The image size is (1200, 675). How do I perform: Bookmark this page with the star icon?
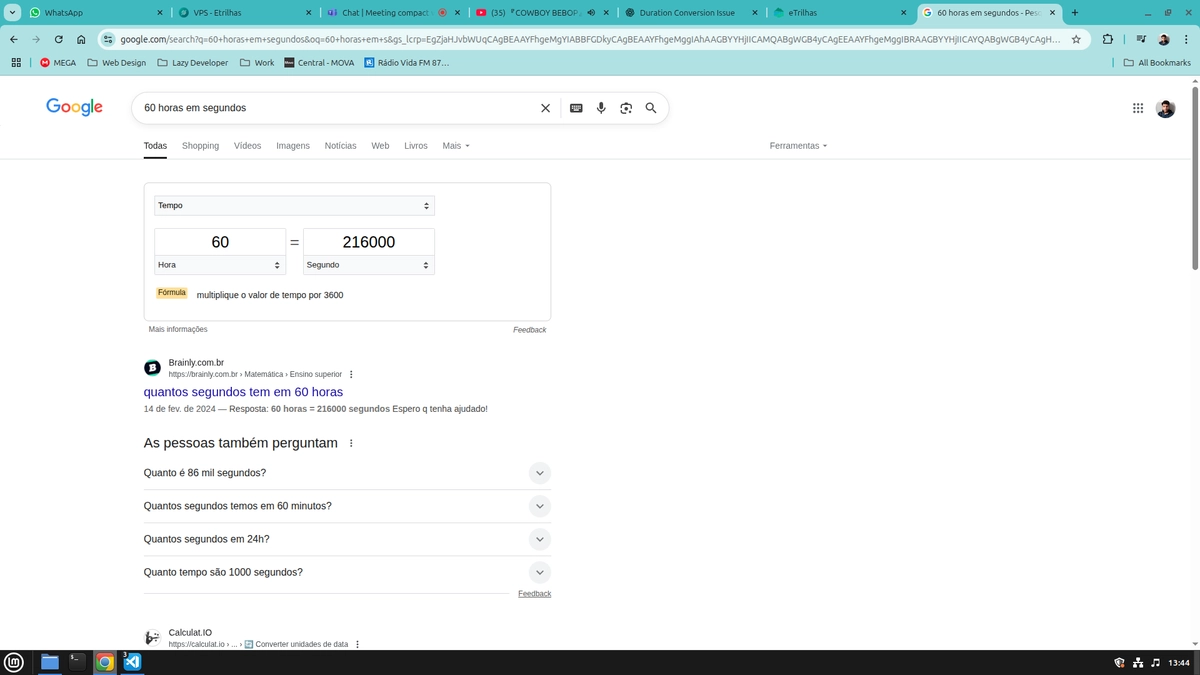click(1076, 39)
